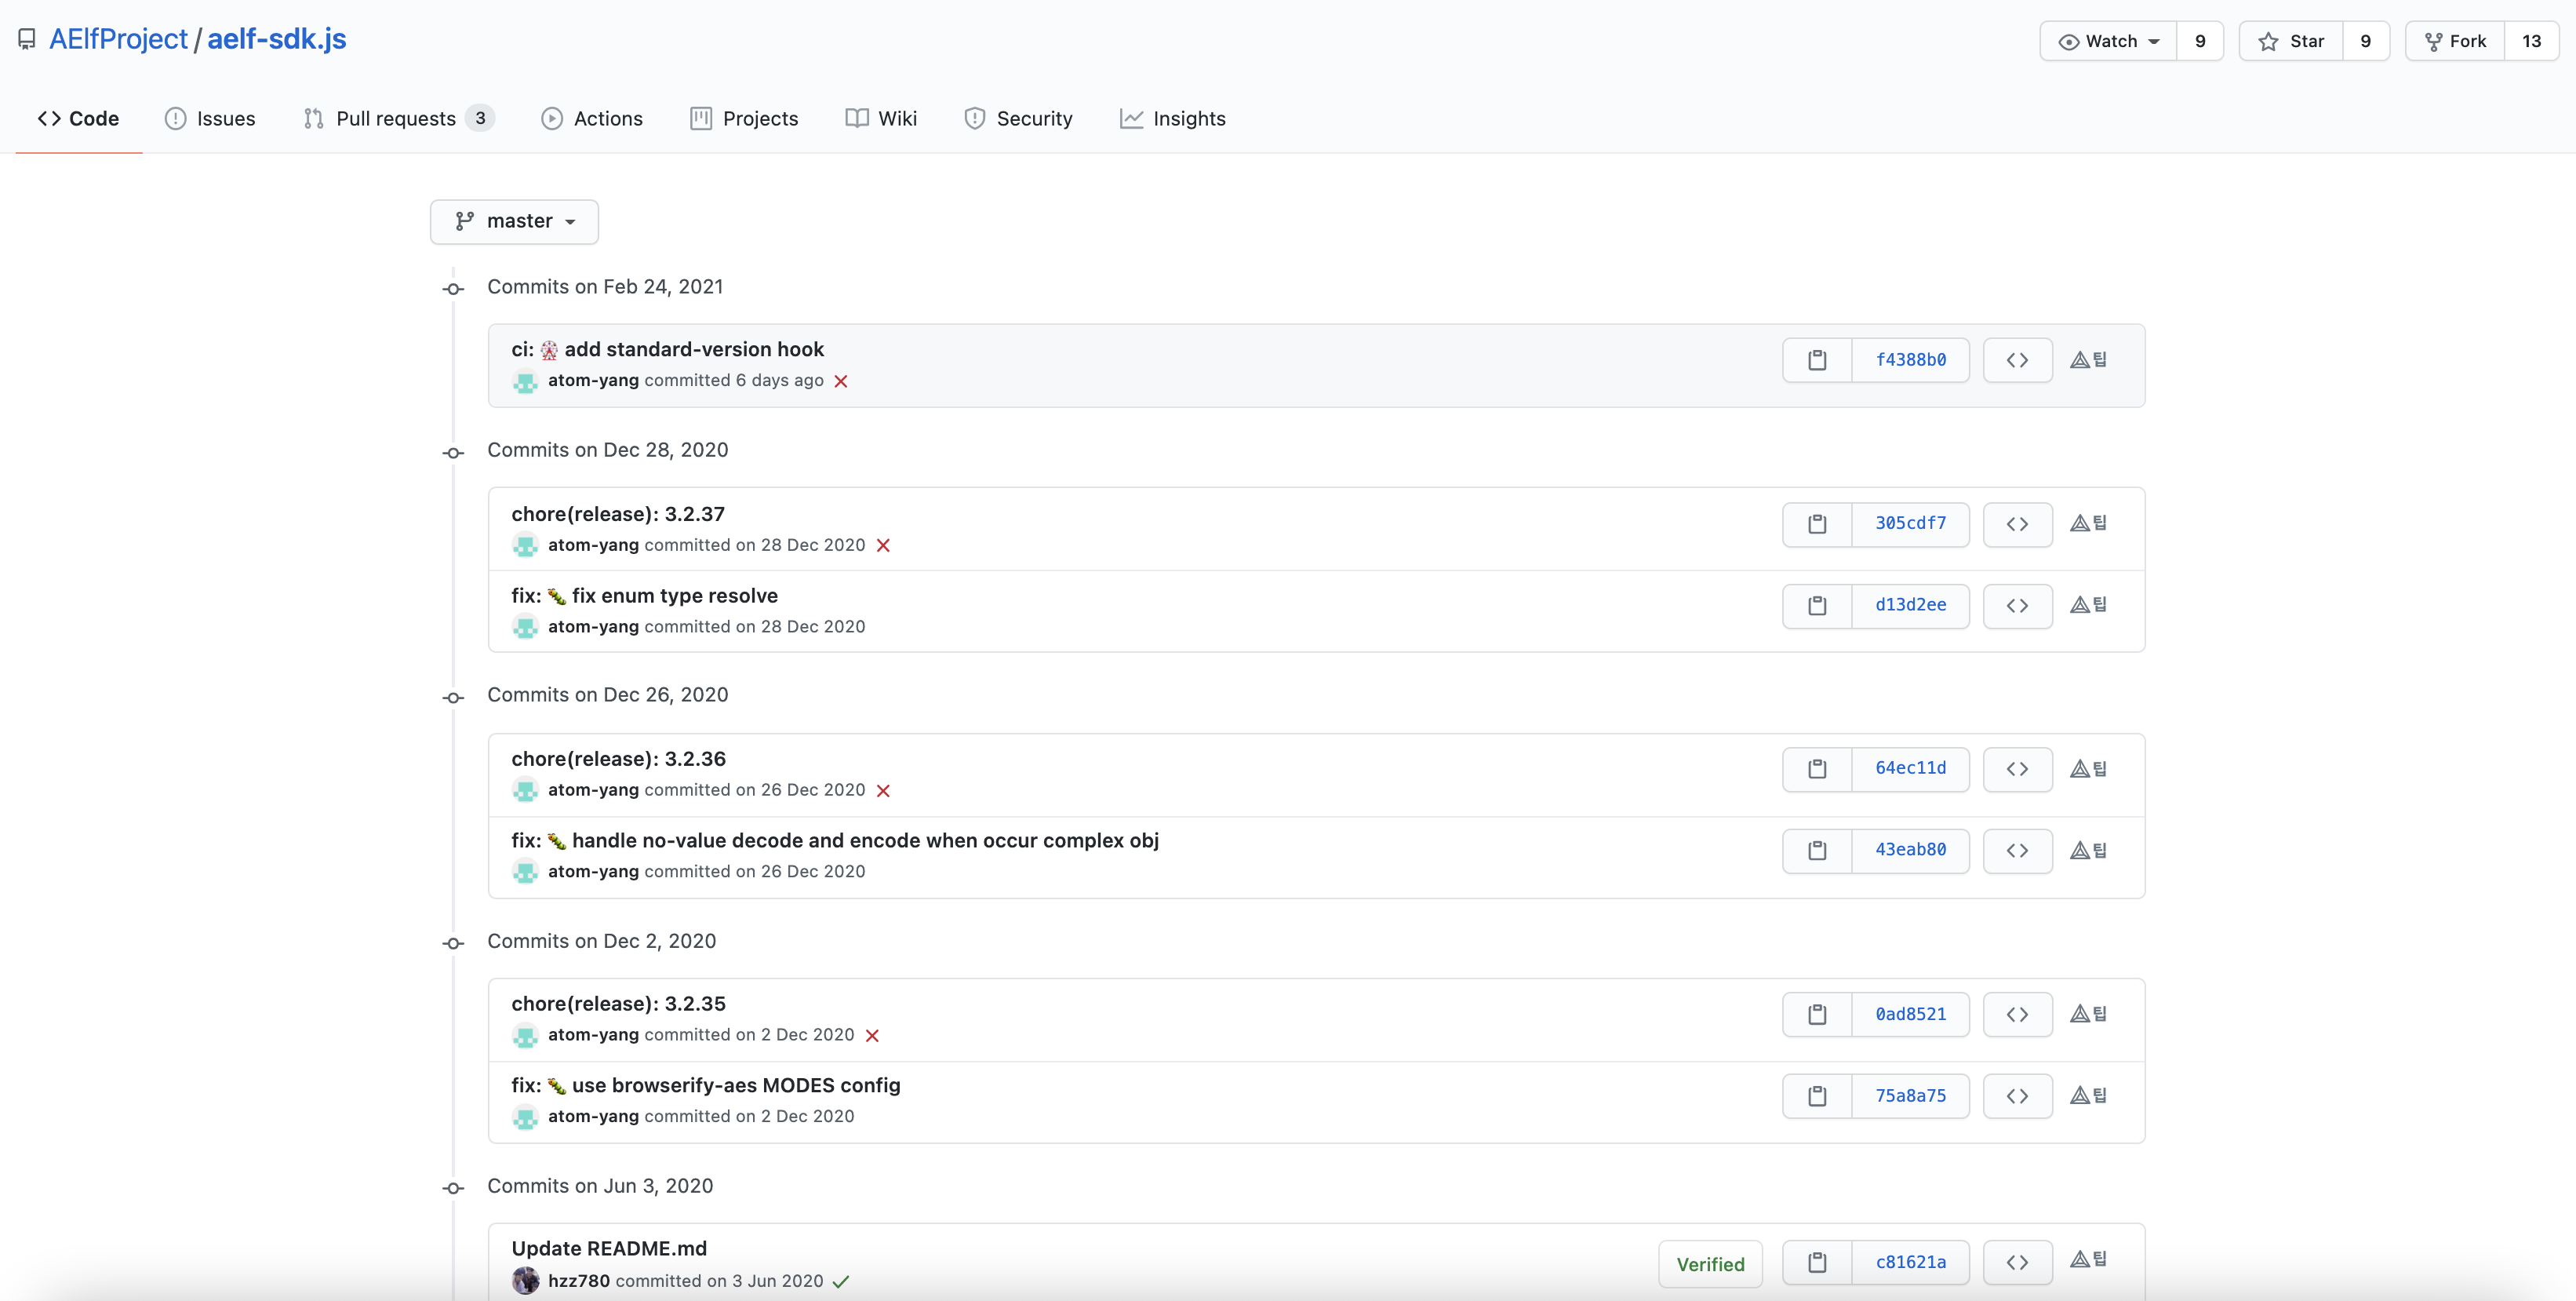Open 'add standard-version hook' commit message
2576x1301 pixels.
(667, 350)
